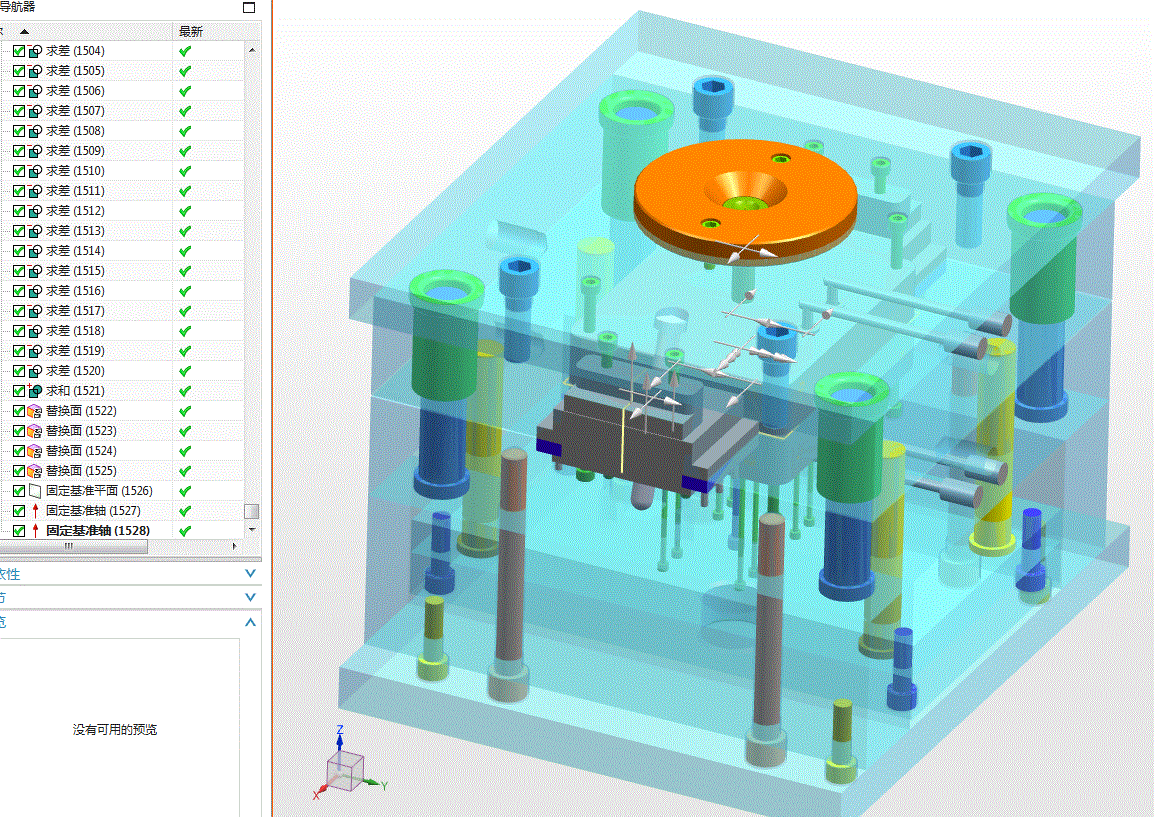Click the datum axis icon of 固定基准轴 (1527)
This screenshot has height=817, width=1154.
pos(35,511)
